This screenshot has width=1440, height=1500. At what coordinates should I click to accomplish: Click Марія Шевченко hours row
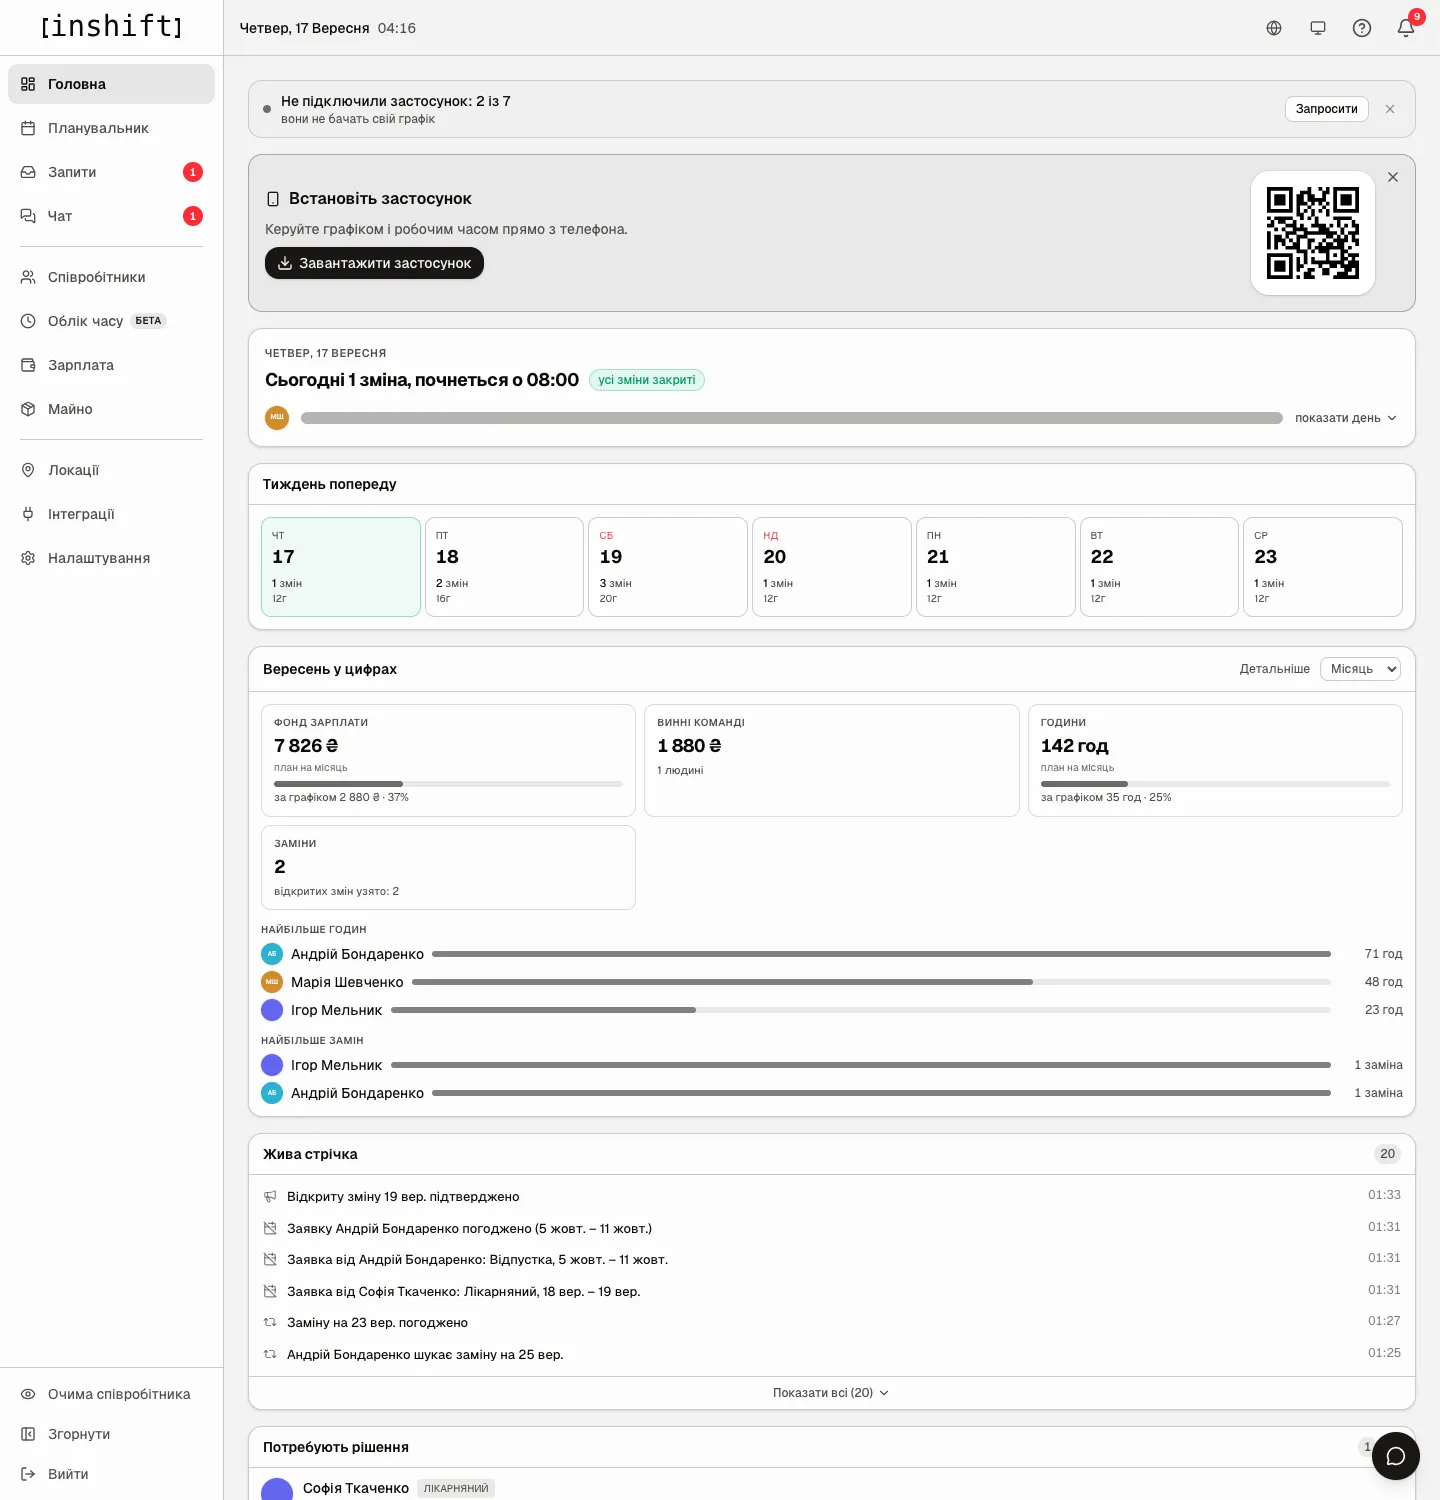pos(832,982)
